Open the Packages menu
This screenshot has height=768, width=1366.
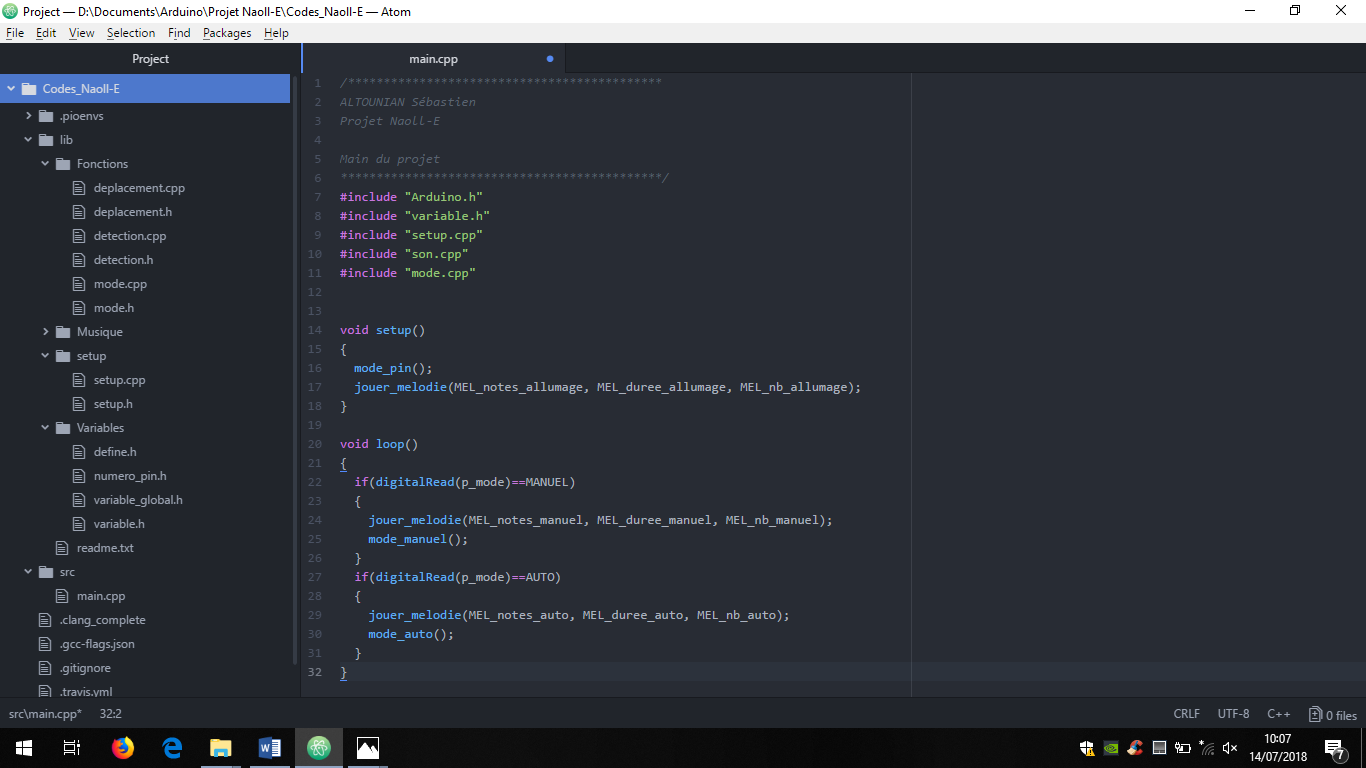pos(227,33)
